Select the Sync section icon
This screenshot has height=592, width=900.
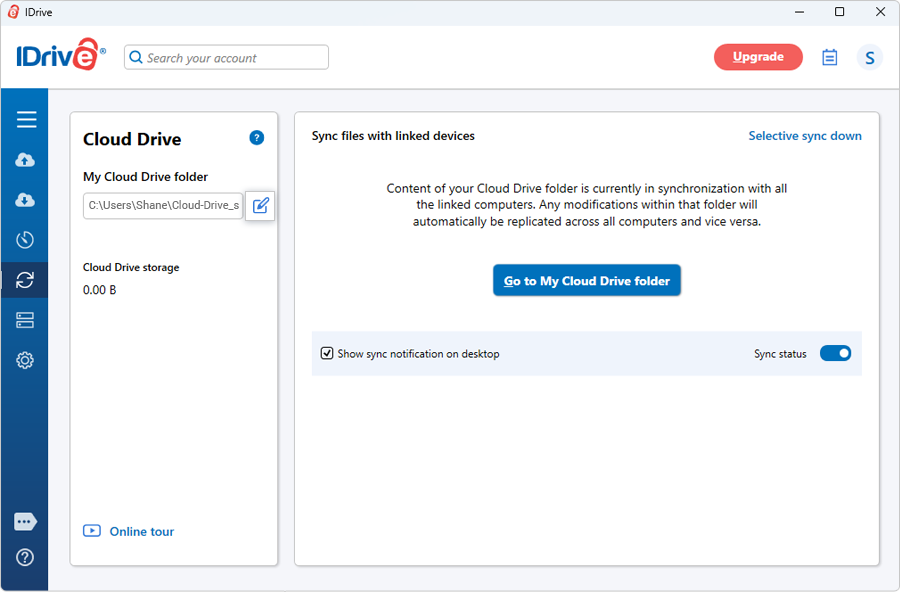pos(26,280)
